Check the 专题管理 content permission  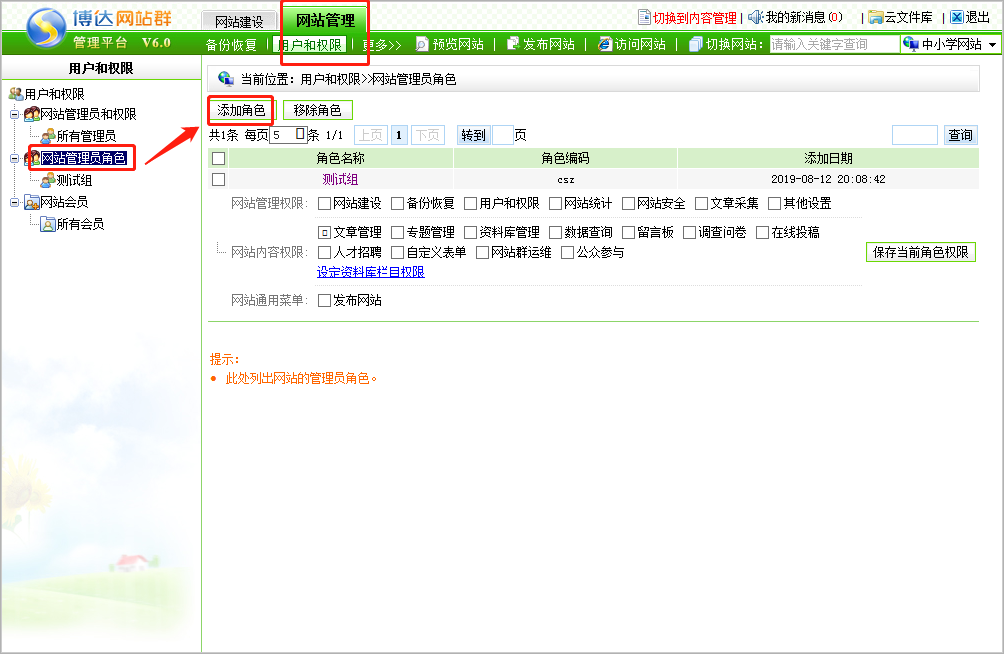coord(398,232)
